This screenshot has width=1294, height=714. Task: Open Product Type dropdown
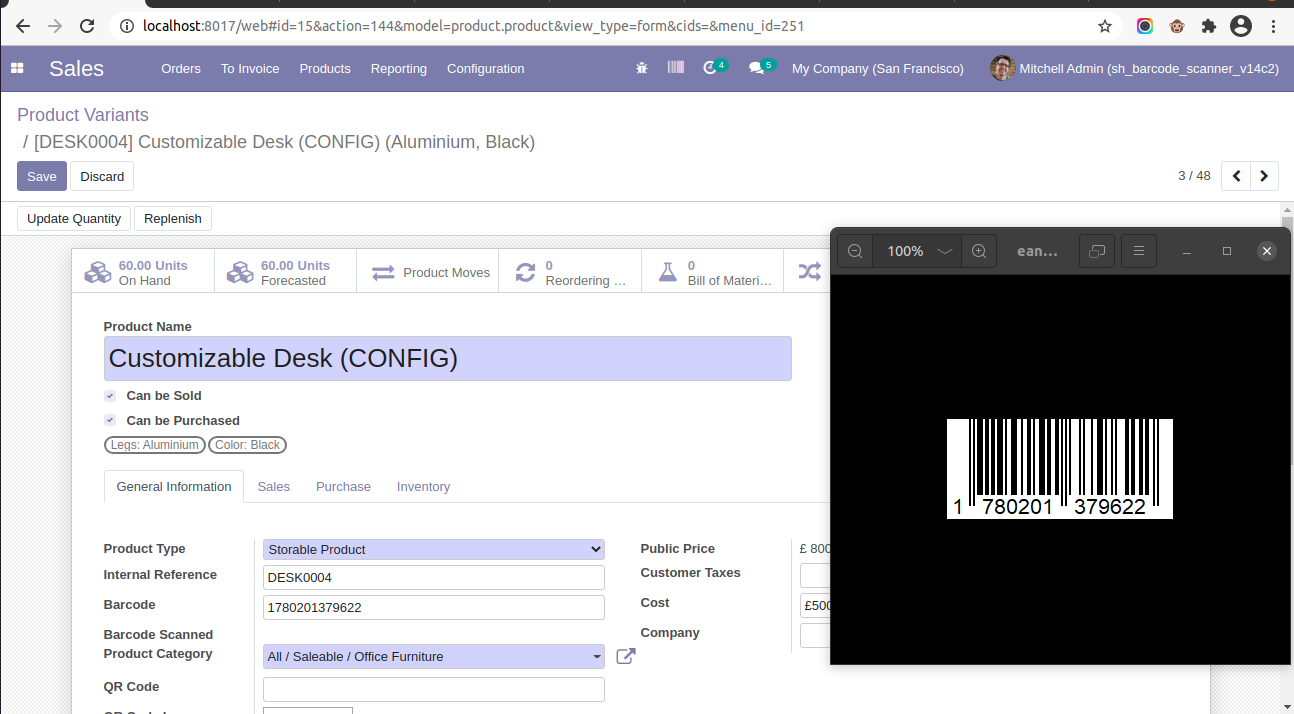(x=434, y=549)
